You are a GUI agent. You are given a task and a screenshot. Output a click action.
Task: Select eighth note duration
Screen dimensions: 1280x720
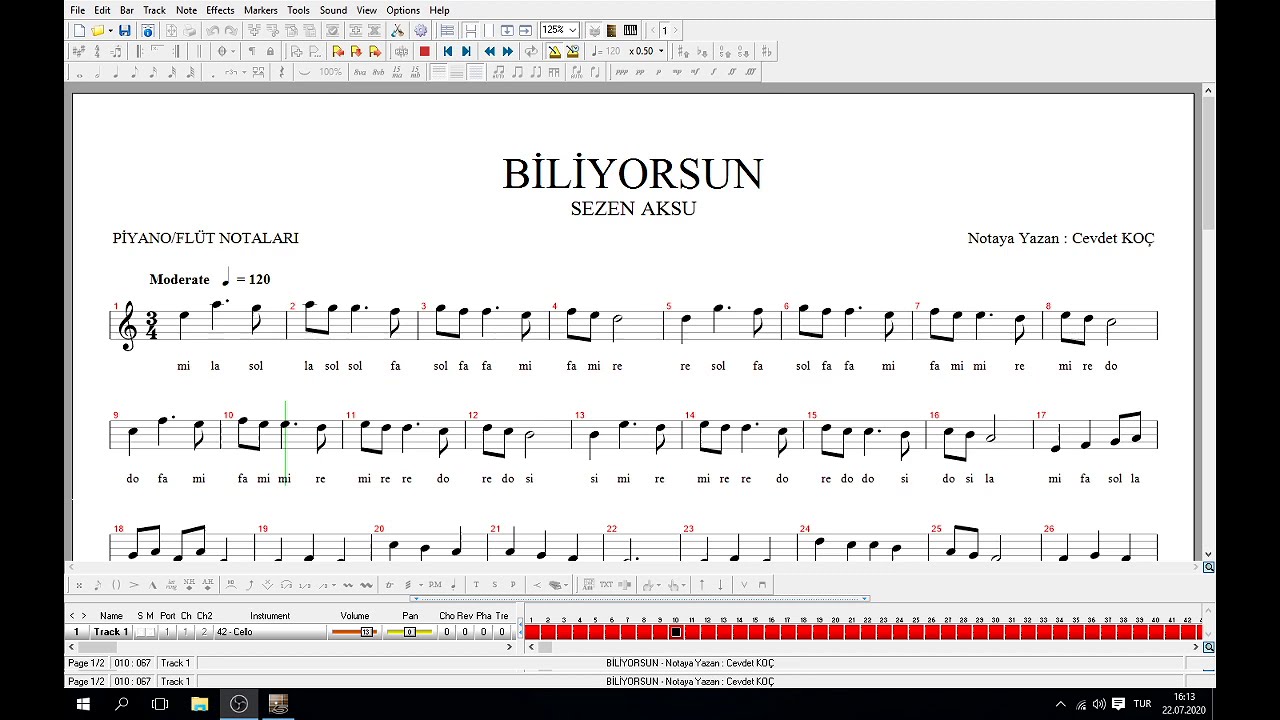[134, 72]
